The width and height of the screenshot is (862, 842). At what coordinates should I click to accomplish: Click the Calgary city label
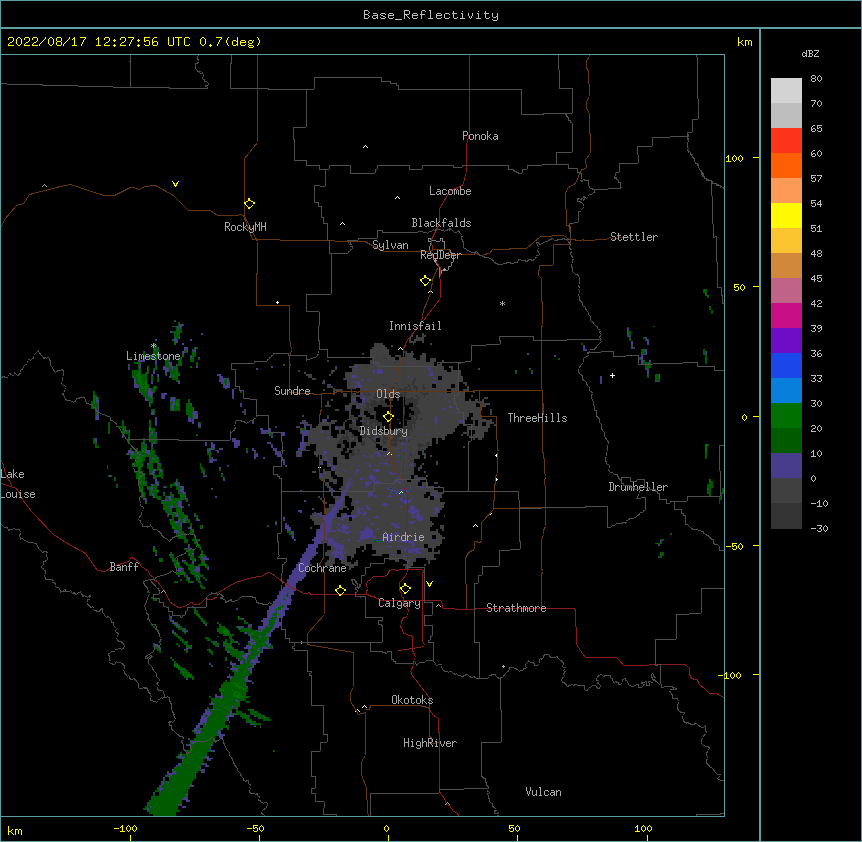pyautogui.click(x=400, y=603)
